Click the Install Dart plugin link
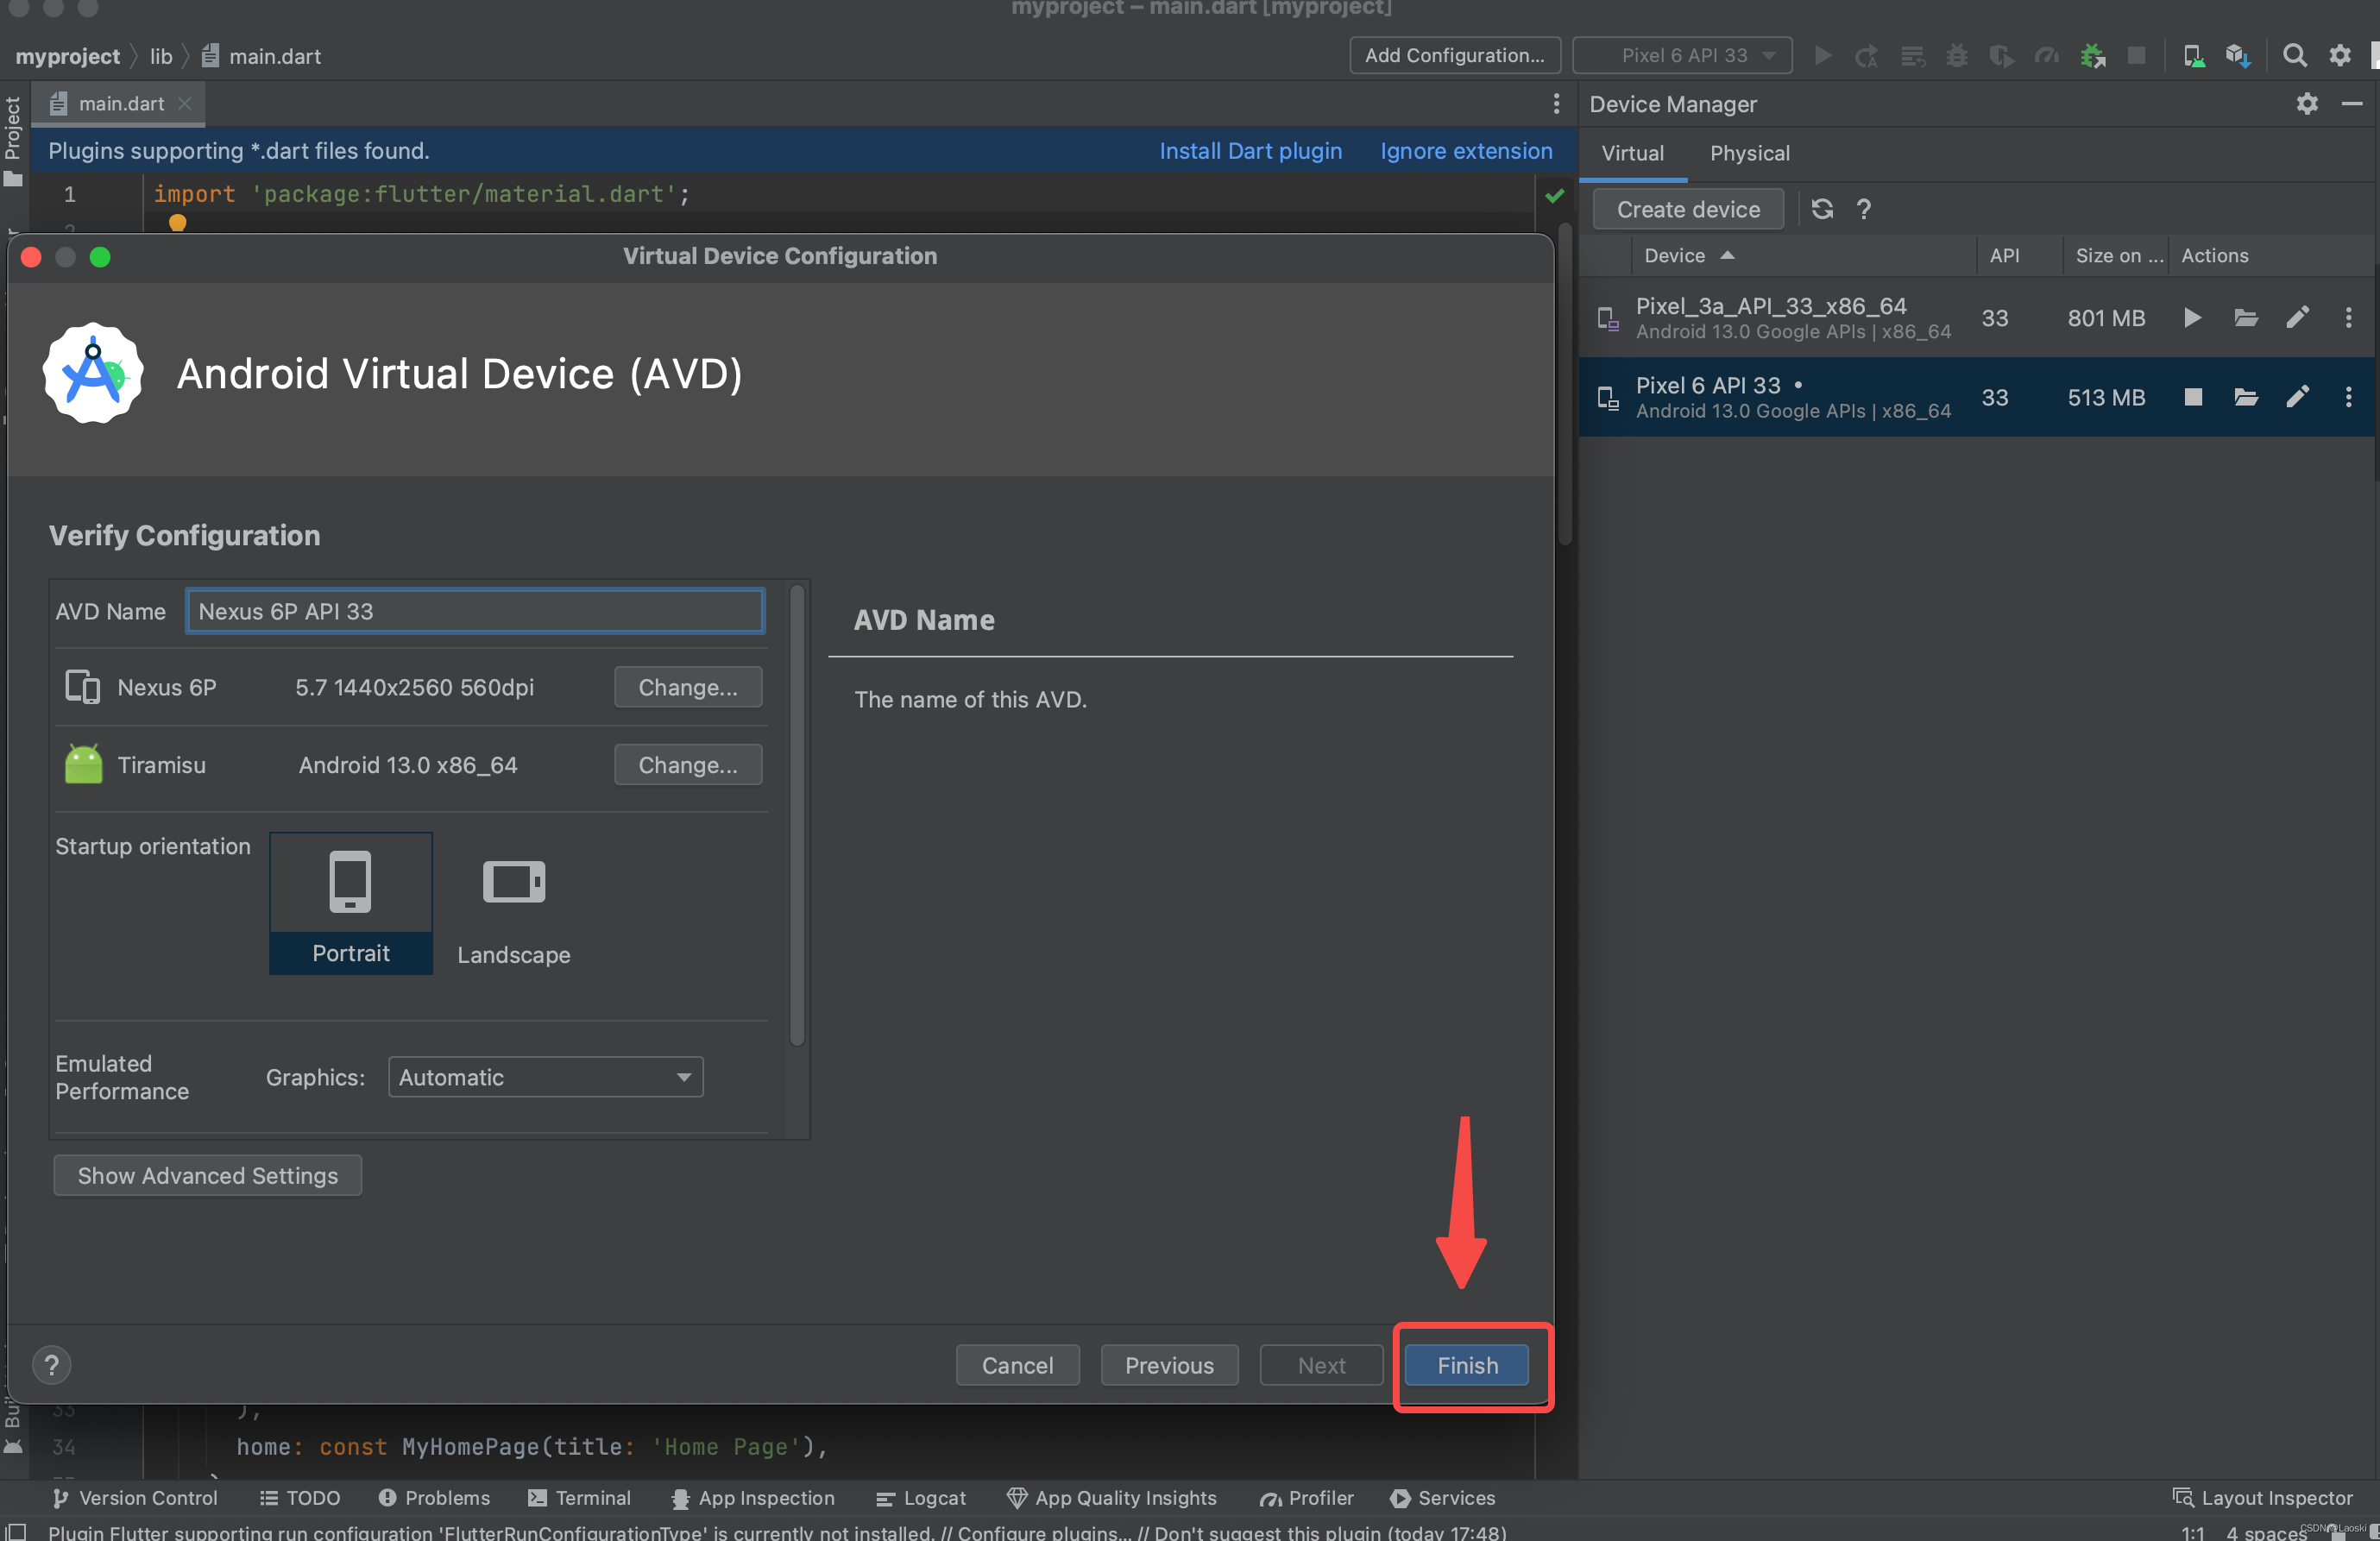2380x1541 pixels. pyautogui.click(x=1250, y=151)
